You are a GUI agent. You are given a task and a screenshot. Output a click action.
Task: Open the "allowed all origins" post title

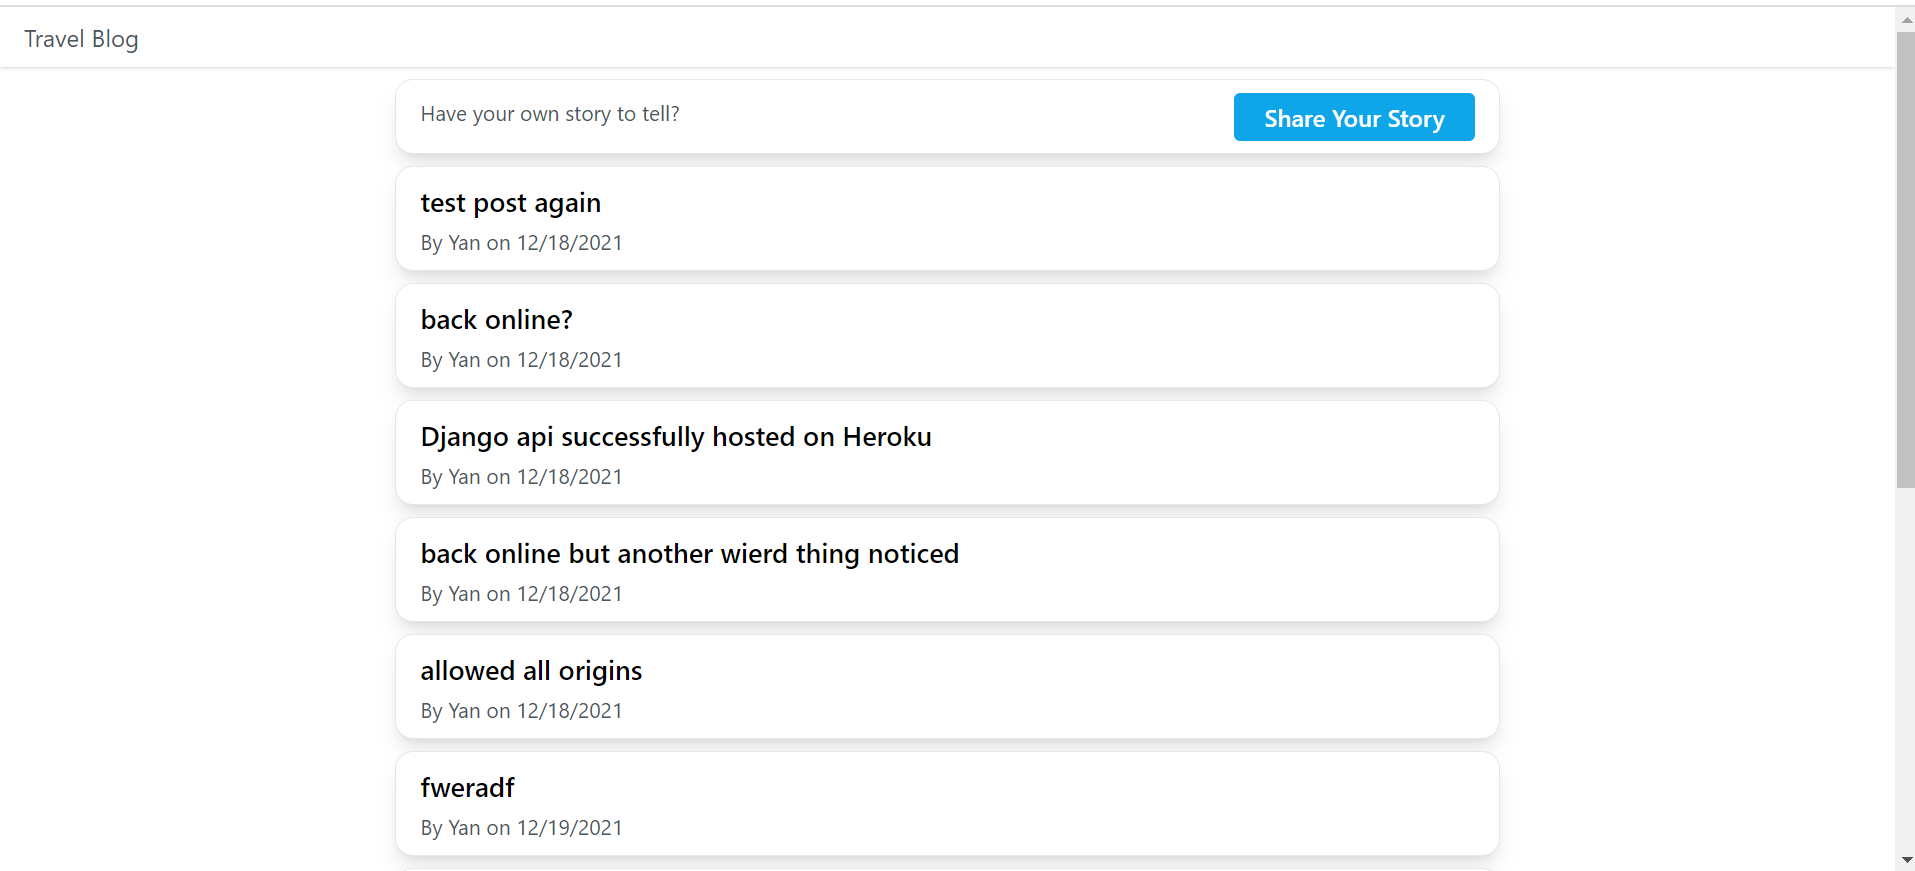point(531,671)
